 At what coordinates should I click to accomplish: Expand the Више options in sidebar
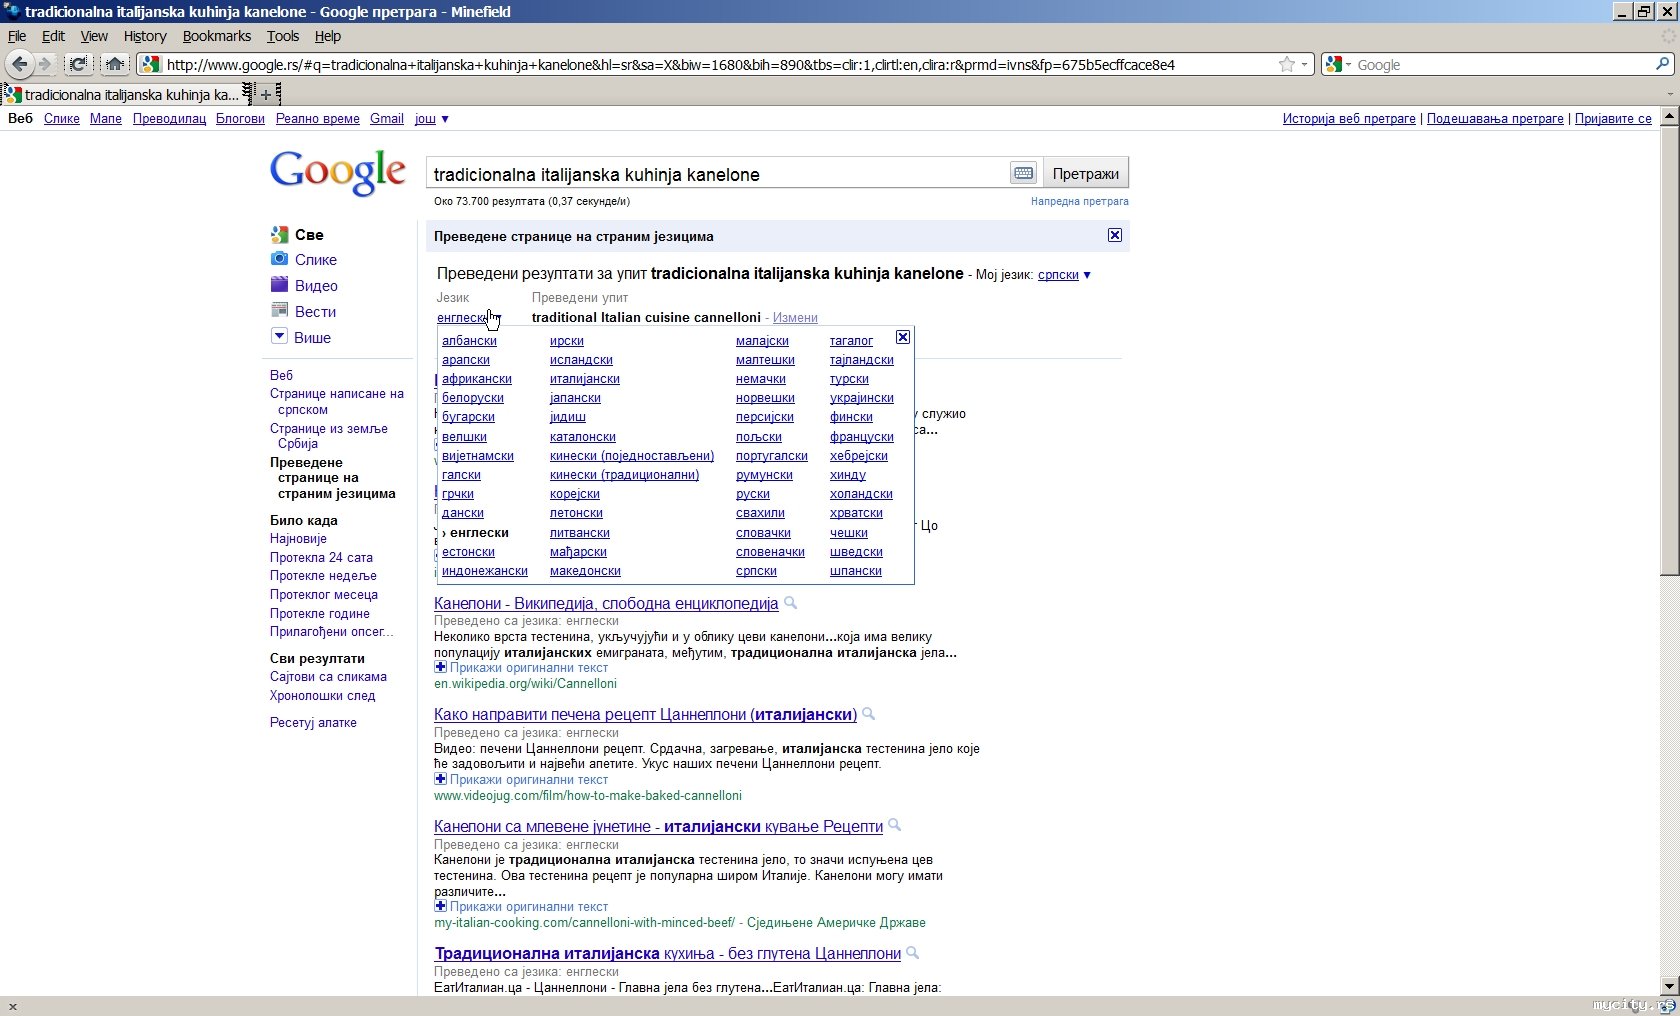[x=279, y=336]
